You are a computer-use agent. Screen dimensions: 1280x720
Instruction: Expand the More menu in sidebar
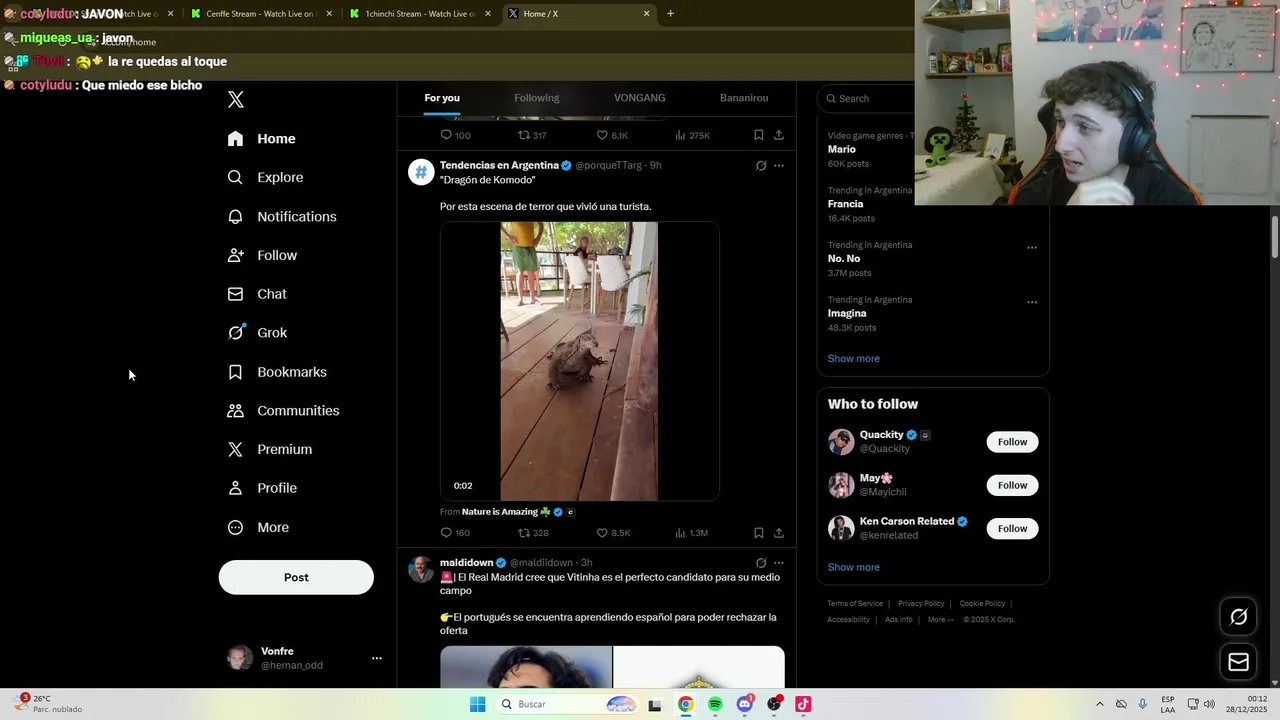click(259, 527)
